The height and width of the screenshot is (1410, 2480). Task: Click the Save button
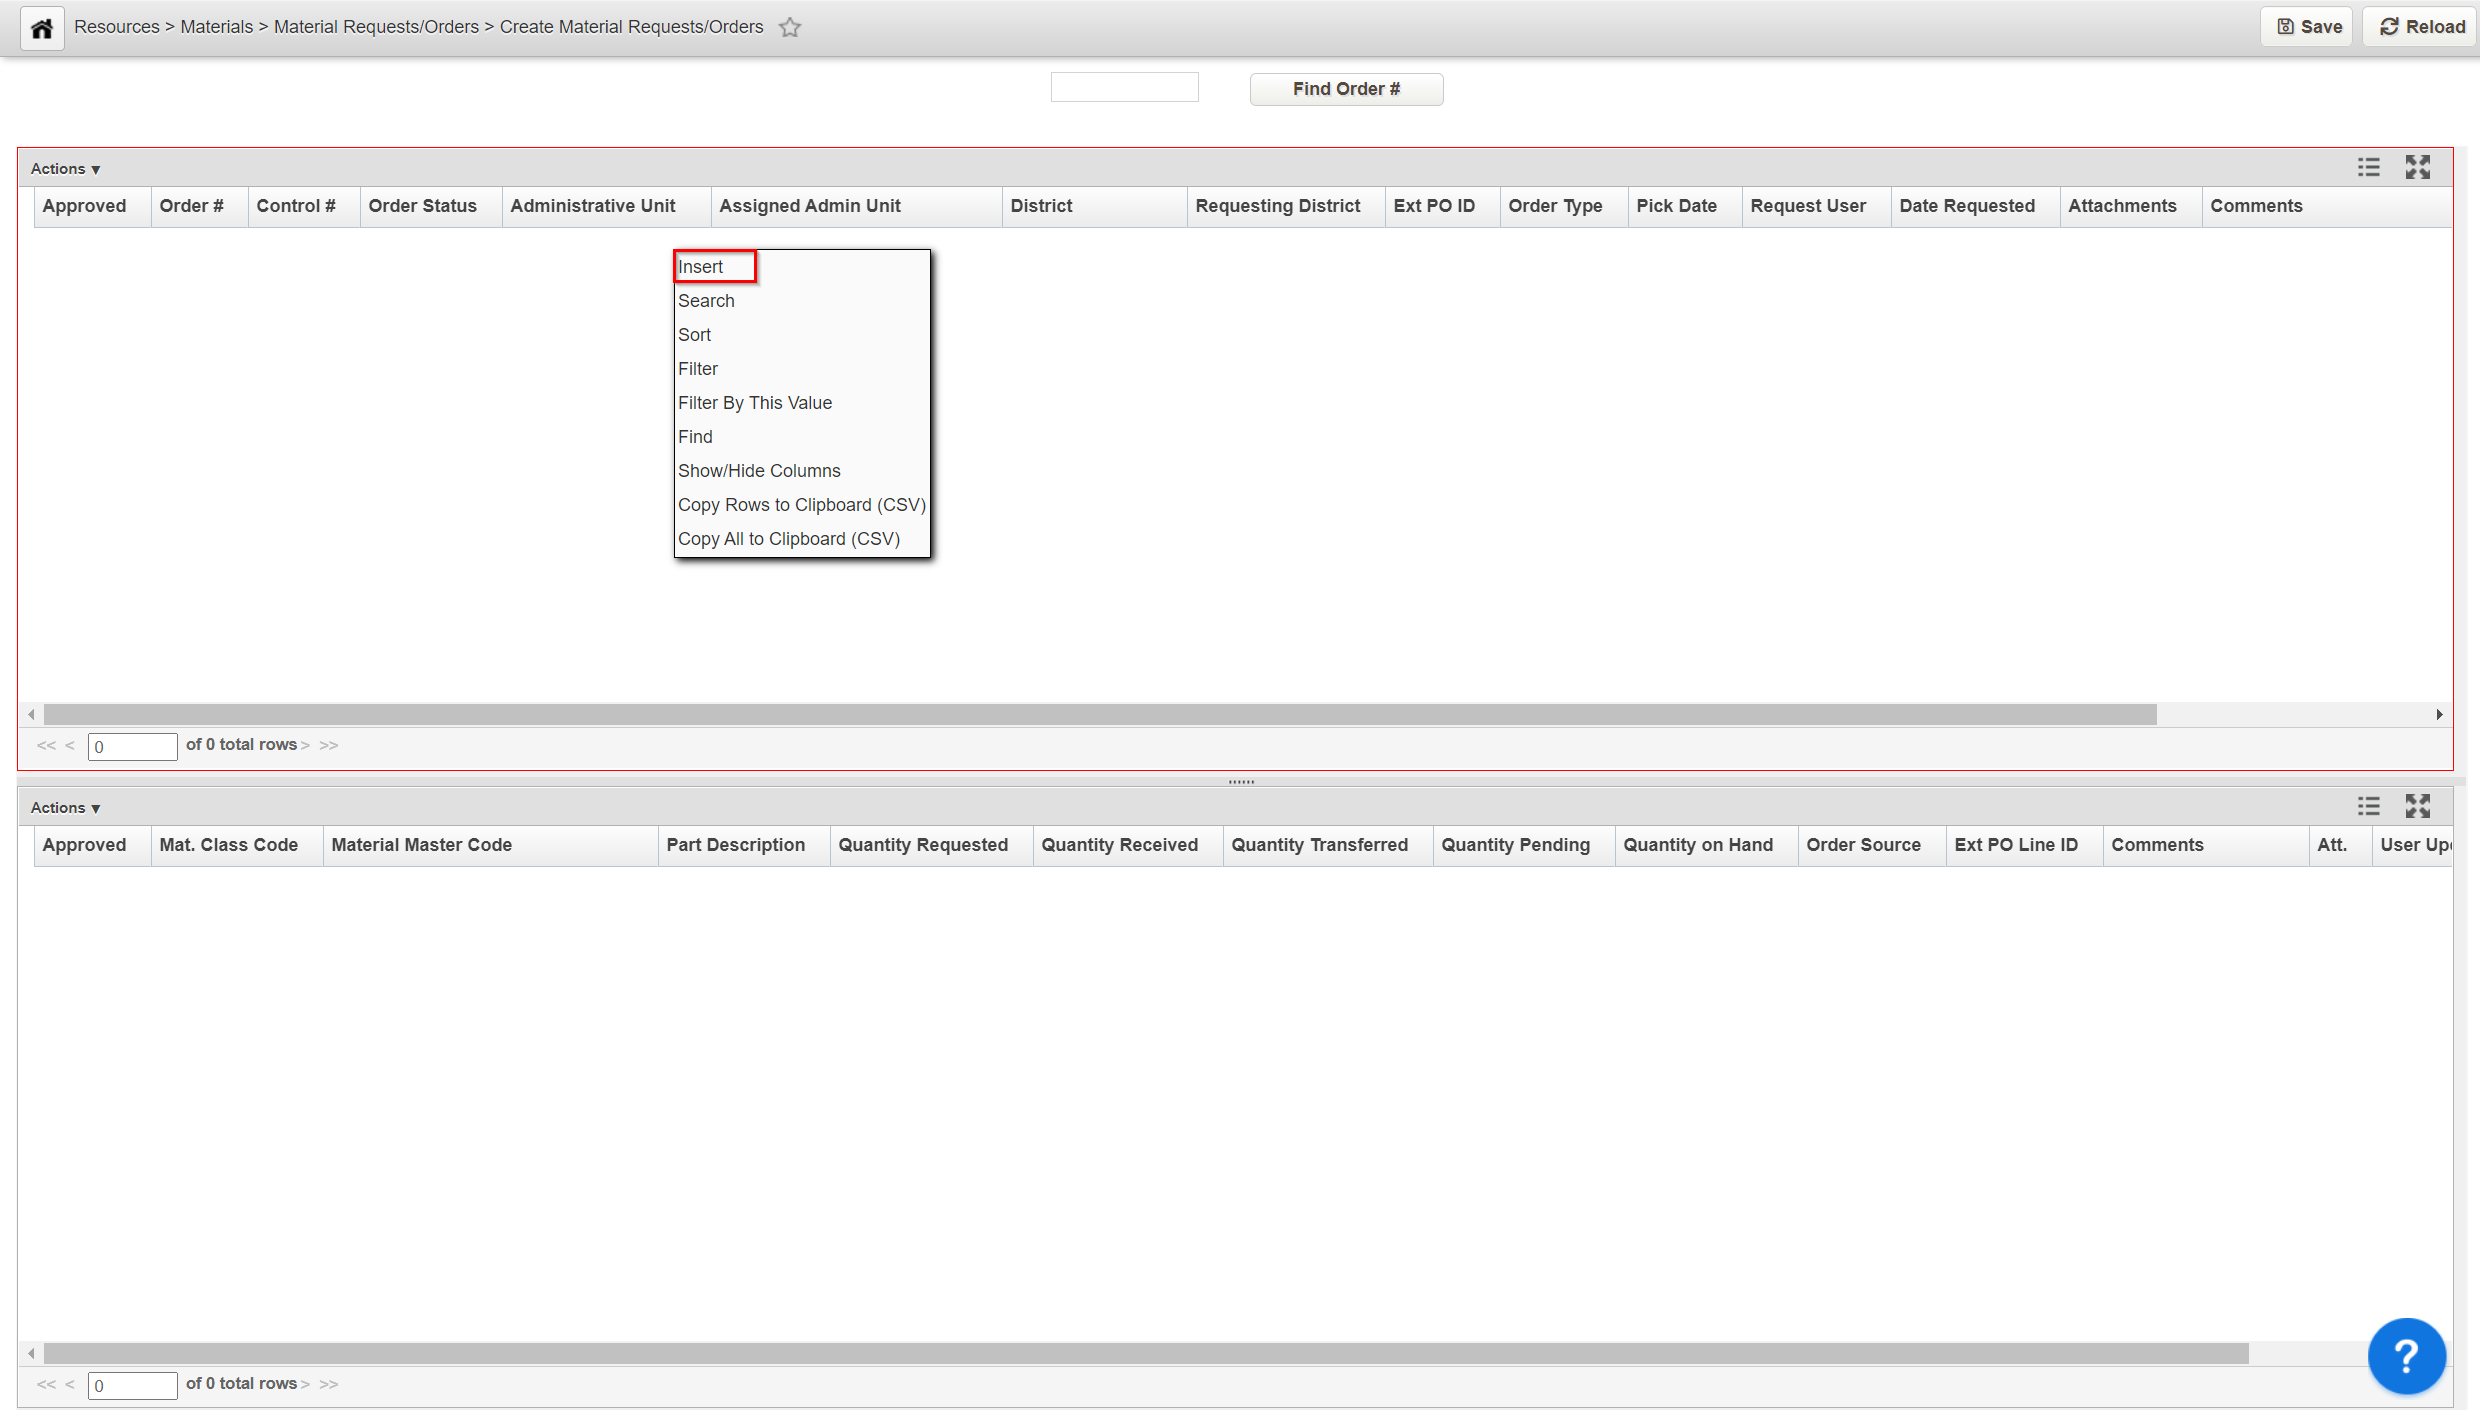2309,27
